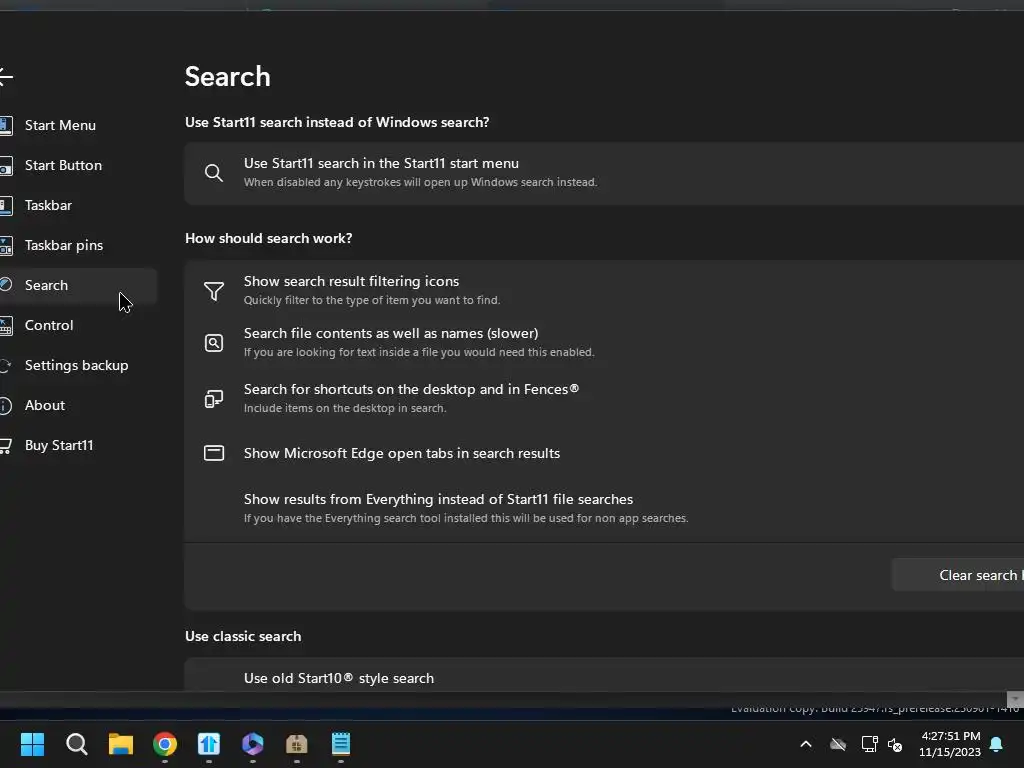Open the Buy Start11 page
This screenshot has width=1024, height=768.
(x=59, y=445)
